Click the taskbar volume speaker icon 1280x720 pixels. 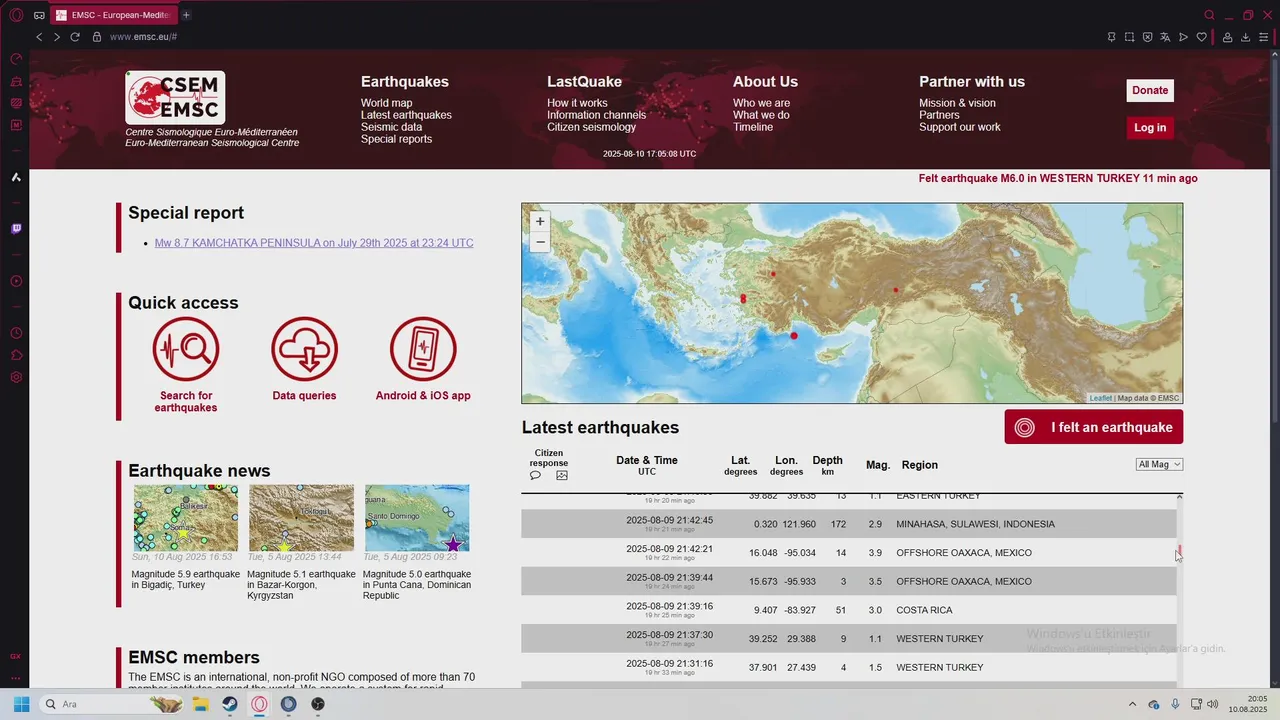click(1212, 704)
